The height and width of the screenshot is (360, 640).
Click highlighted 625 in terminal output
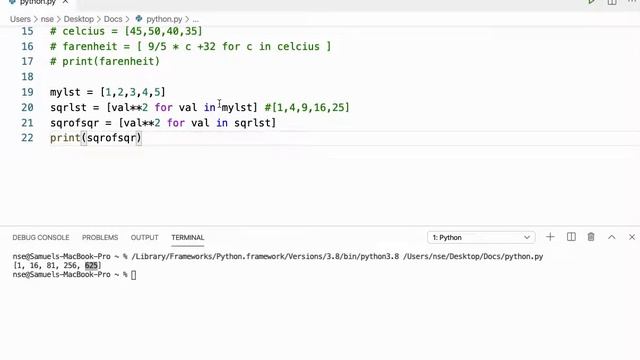91,266
